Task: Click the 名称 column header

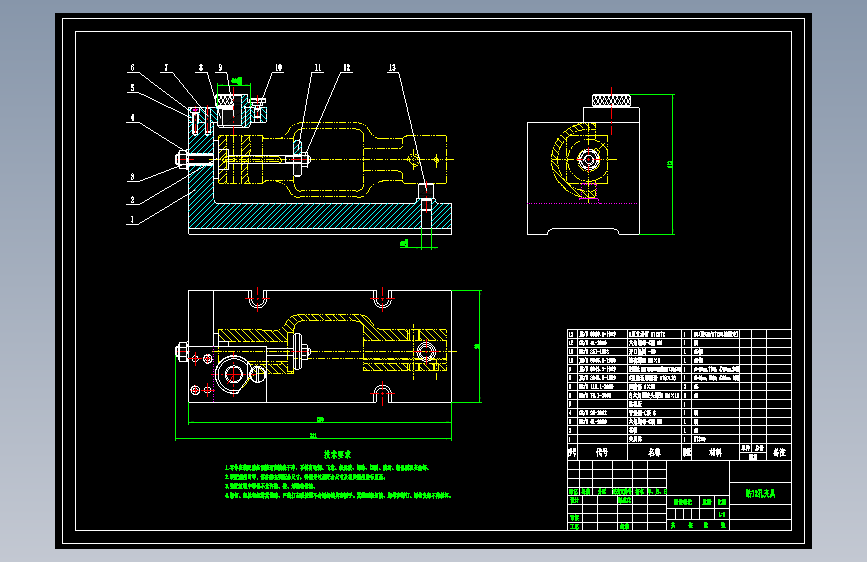Action: (x=655, y=452)
